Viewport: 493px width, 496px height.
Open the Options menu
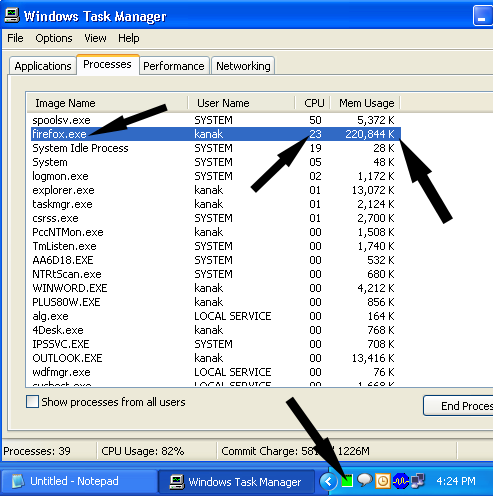(x=54, y=38)
